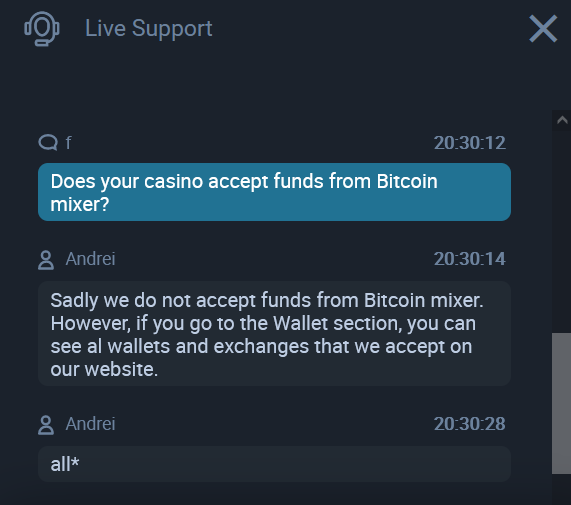
Task: Click the chat bubble icon beside user f
Action: tap(48, 142)
